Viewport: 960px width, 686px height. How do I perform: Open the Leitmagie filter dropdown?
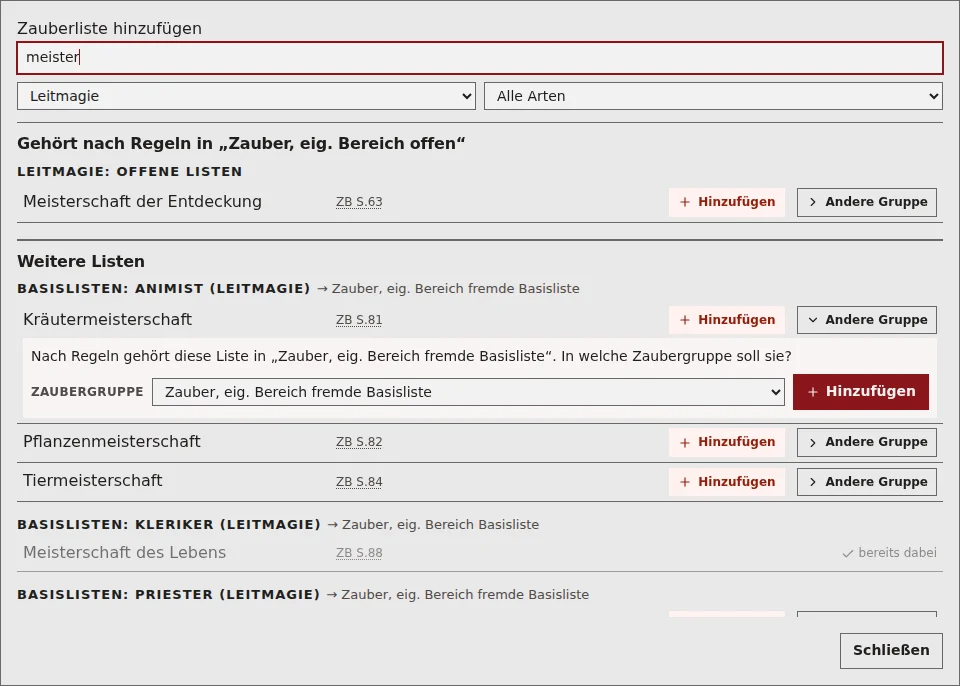point(246,96)
